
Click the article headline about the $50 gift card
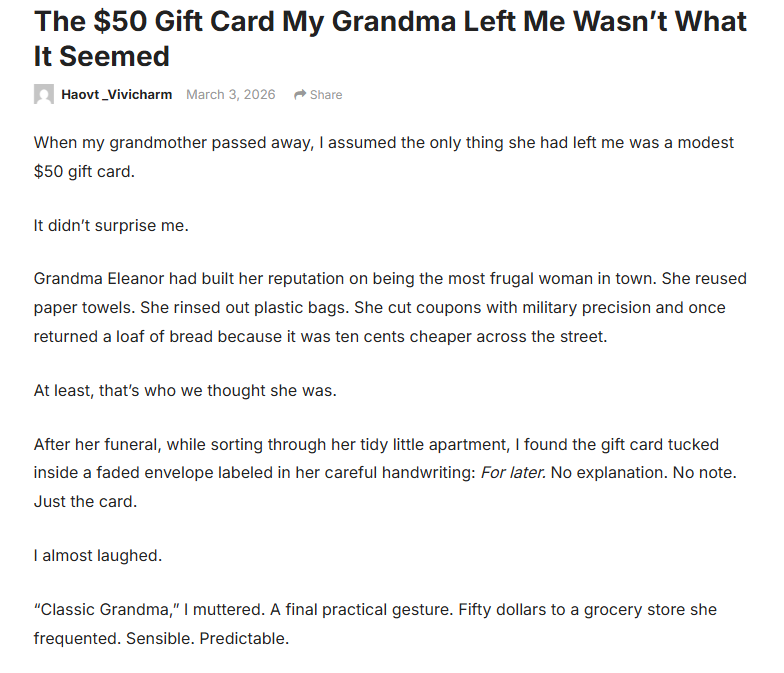click(x=390, y=38)
